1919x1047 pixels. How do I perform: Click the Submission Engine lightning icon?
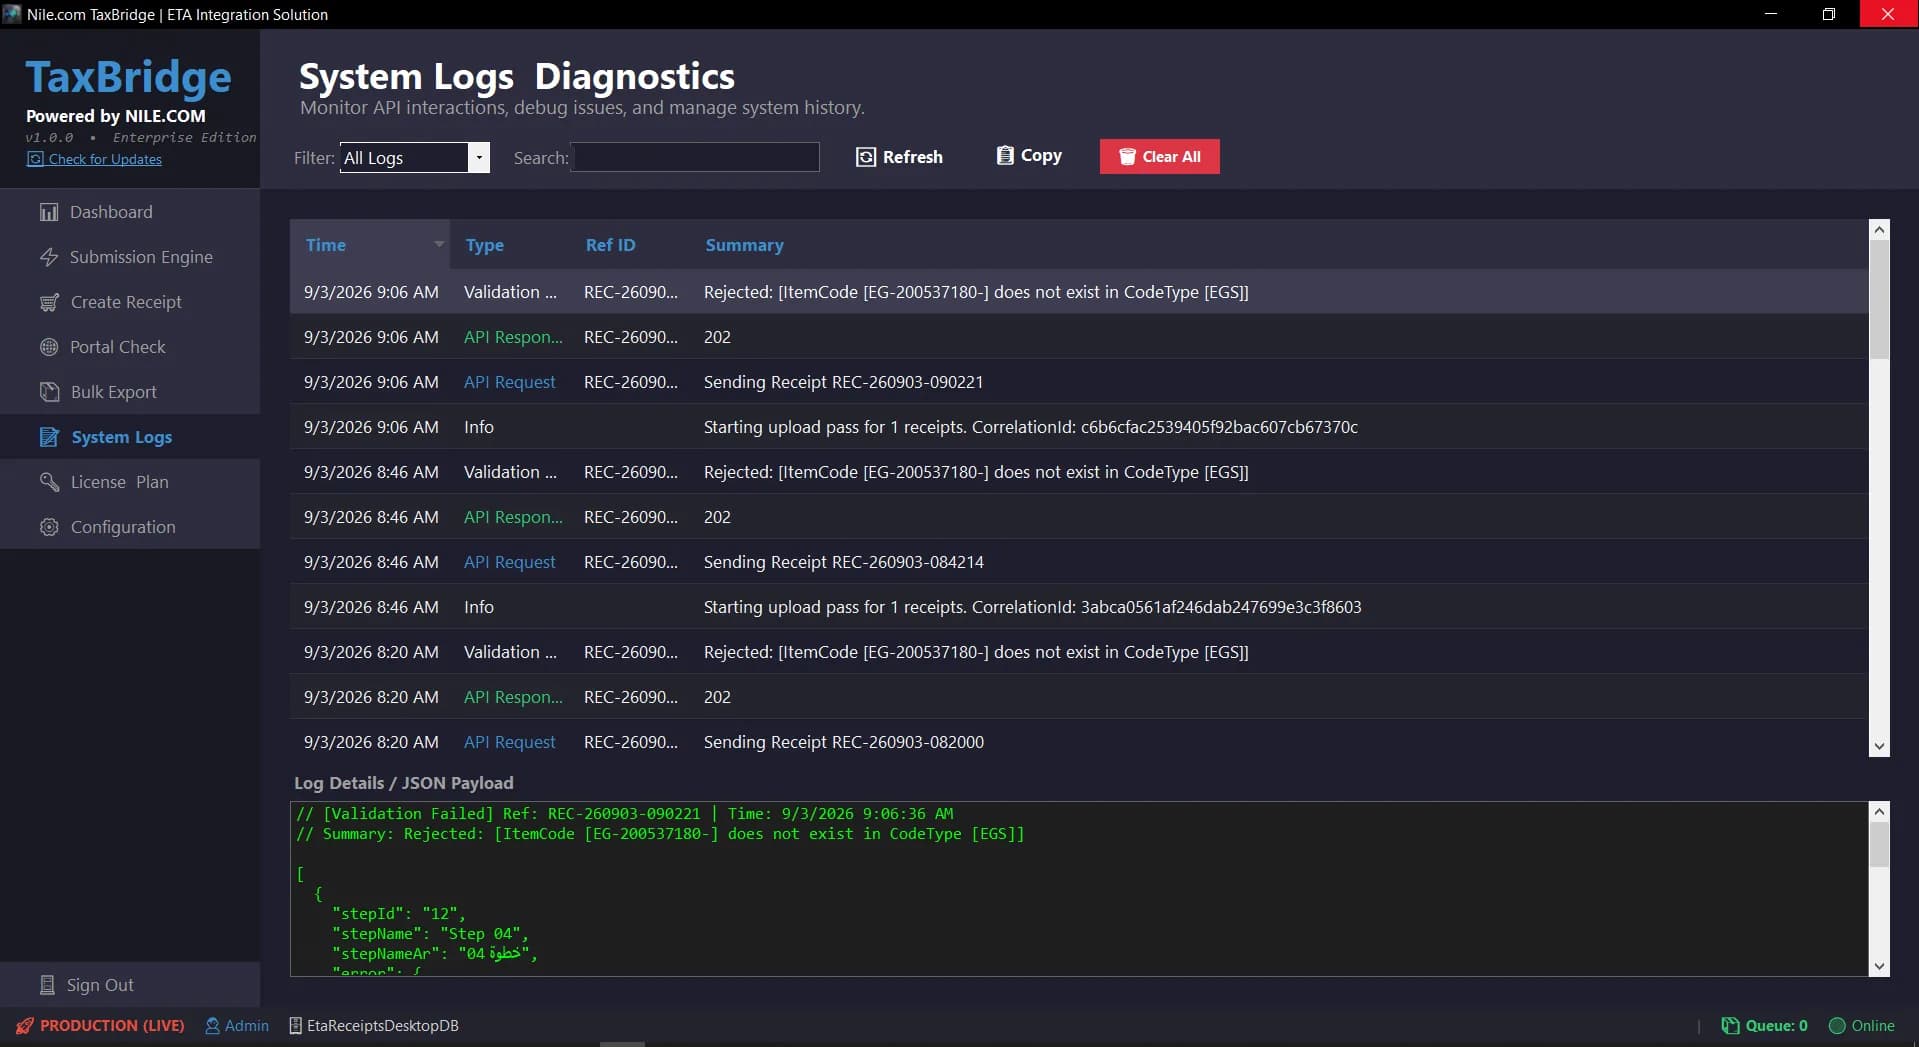(x=48, y=257)
